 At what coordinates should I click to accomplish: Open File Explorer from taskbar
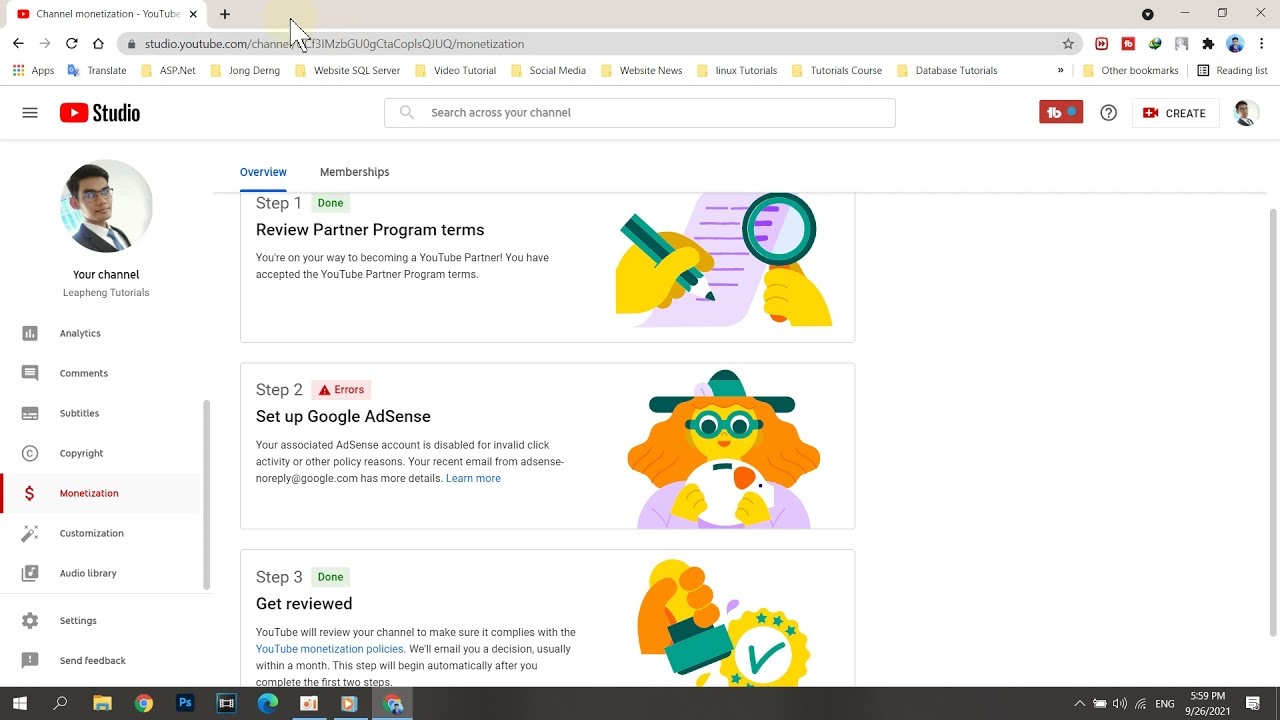102,704
